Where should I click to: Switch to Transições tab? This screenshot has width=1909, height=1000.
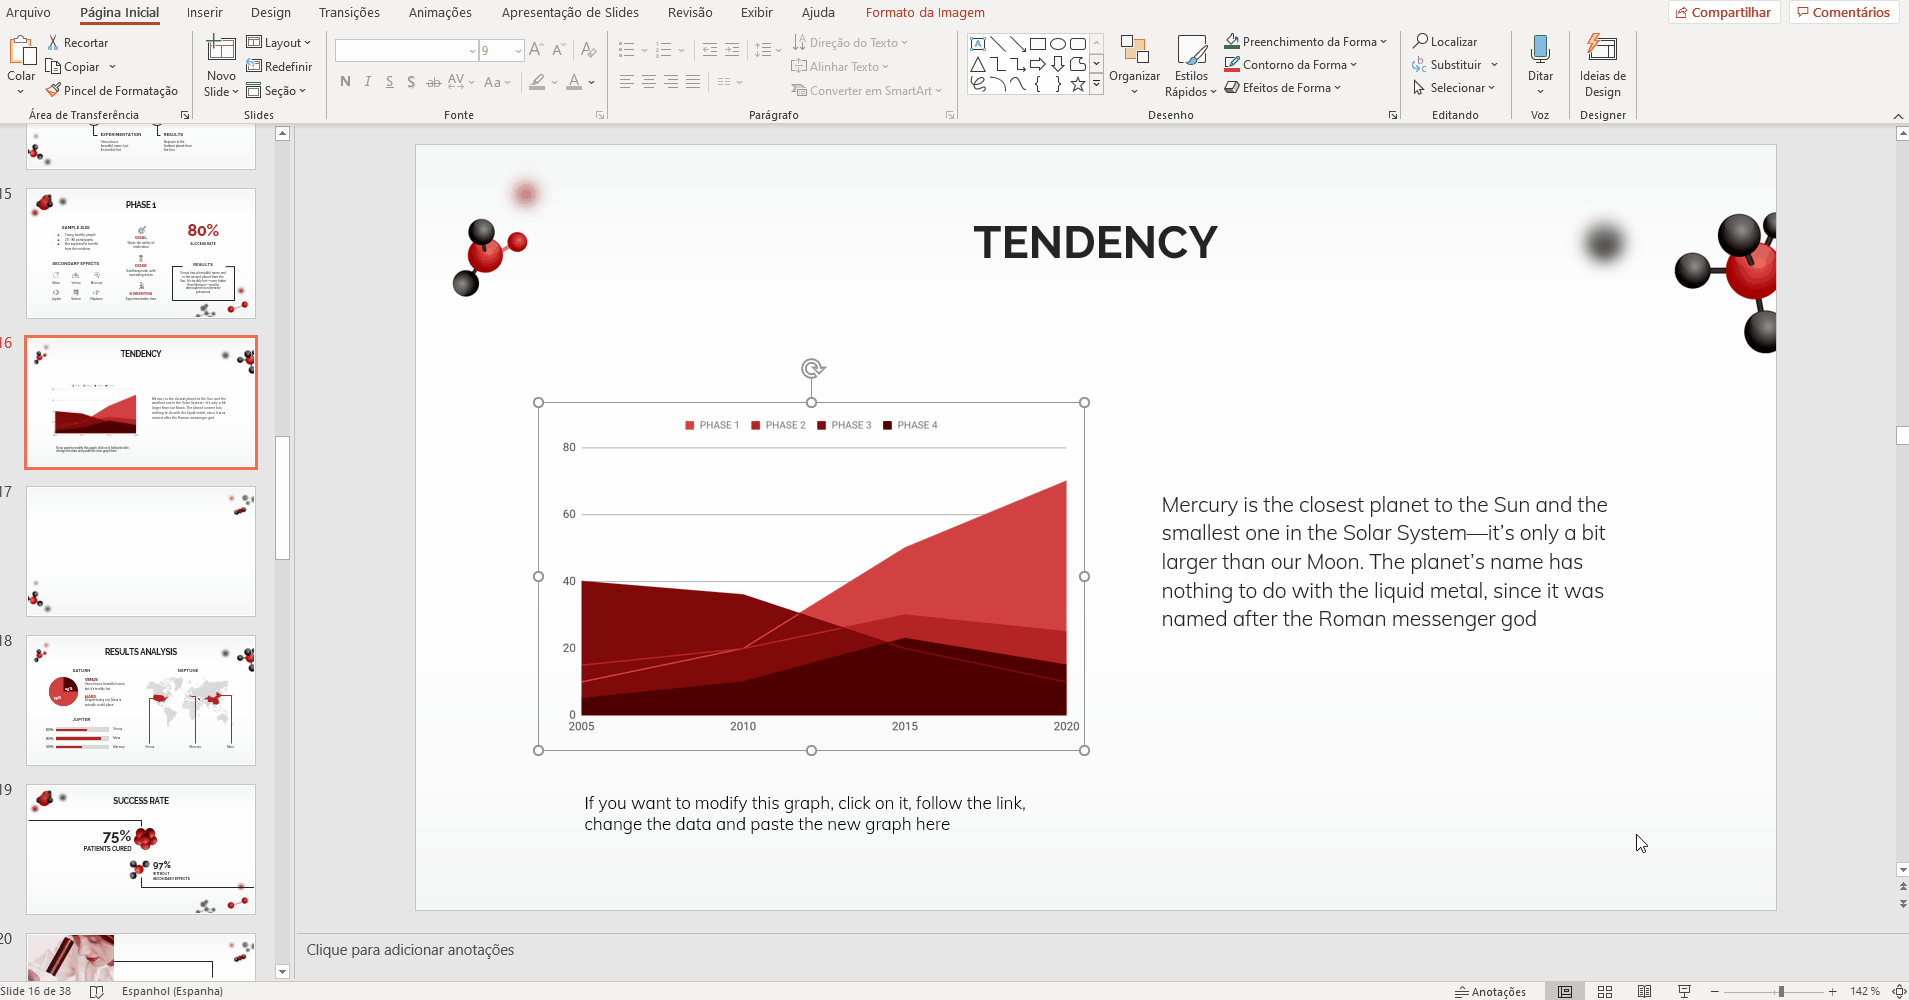point(349,12)
